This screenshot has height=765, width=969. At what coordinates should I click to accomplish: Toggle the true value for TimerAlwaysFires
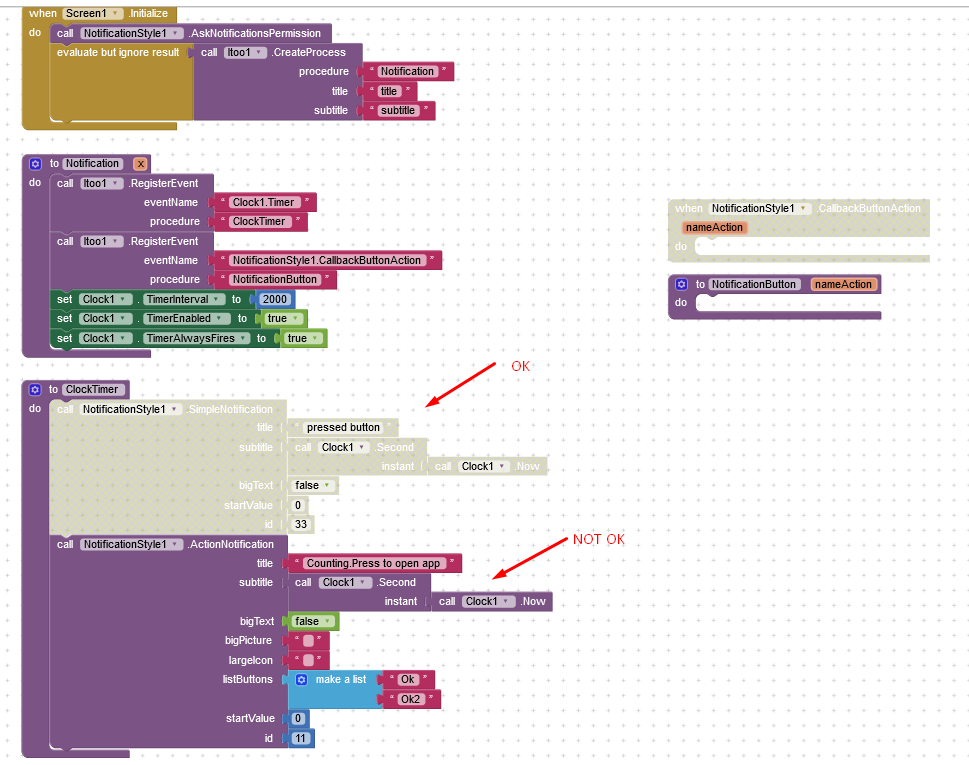(x=302, y=339)
